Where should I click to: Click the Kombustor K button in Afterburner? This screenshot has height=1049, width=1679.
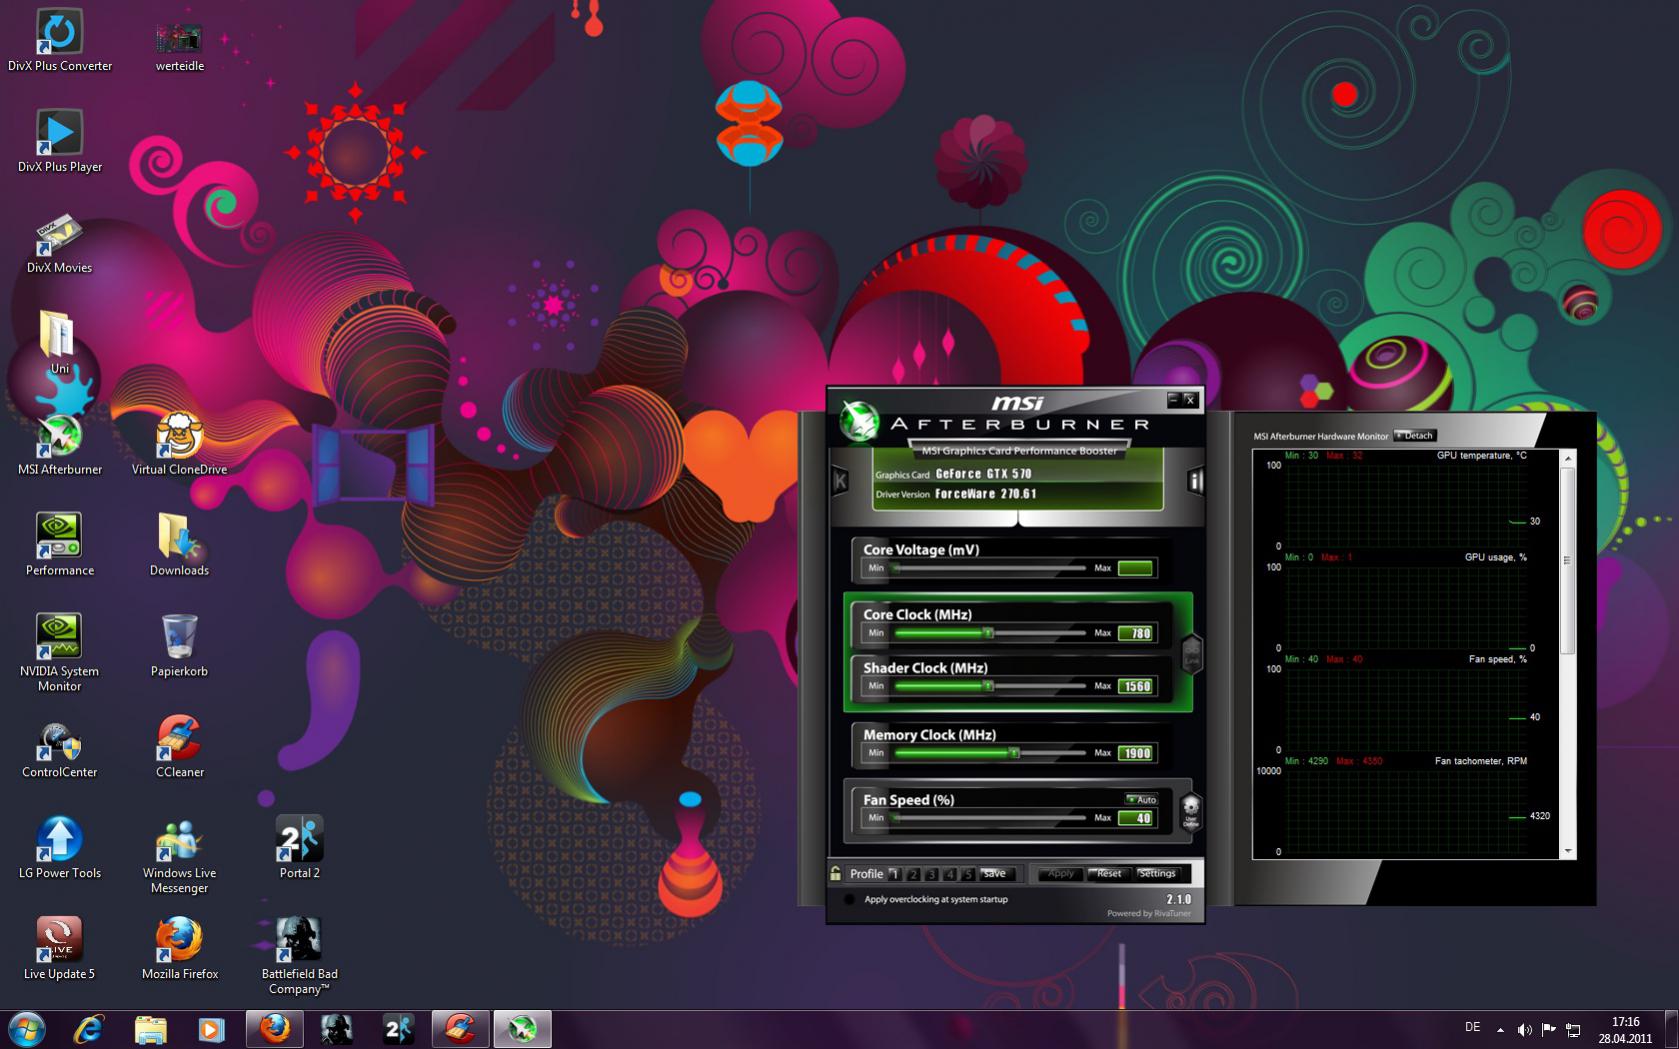840,481
